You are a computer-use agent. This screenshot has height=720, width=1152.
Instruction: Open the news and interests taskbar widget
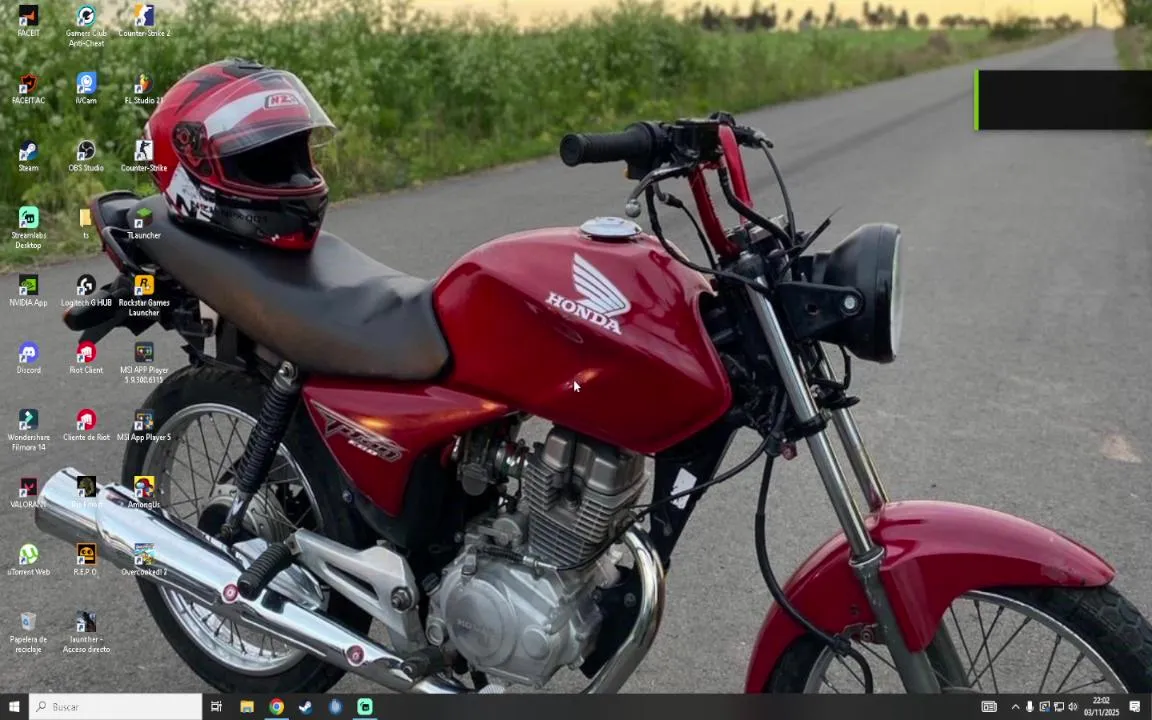[989, 707]
